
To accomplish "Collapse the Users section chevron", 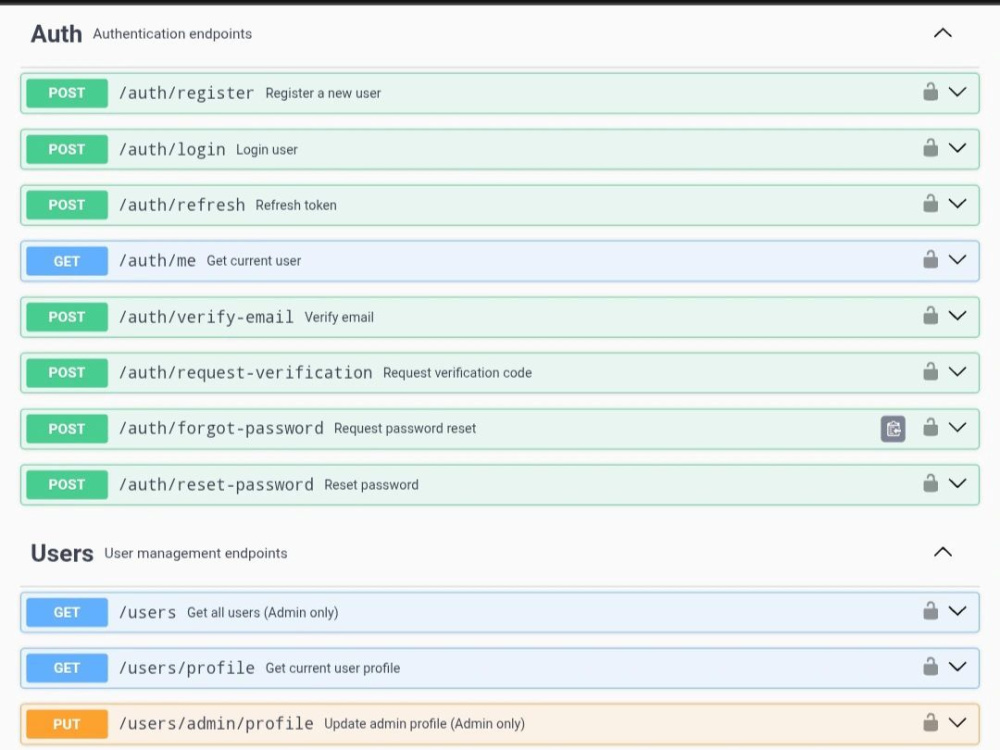I will (x=943, y=552).
